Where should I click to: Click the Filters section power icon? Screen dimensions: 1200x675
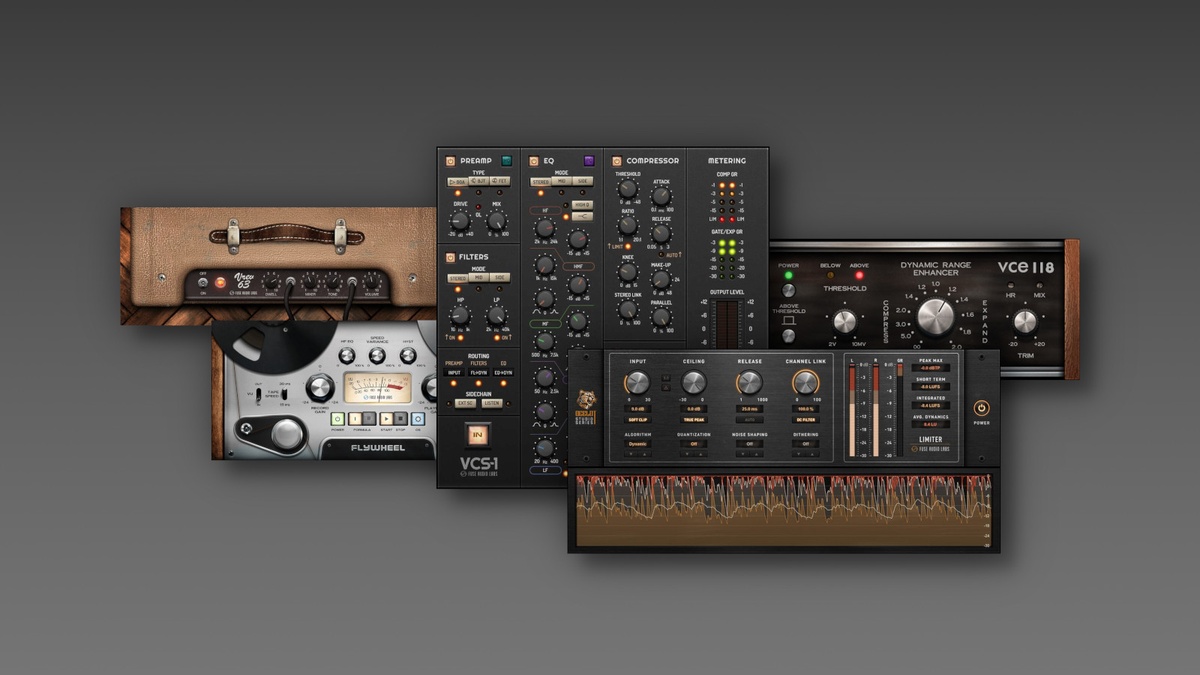click(450, 257)
